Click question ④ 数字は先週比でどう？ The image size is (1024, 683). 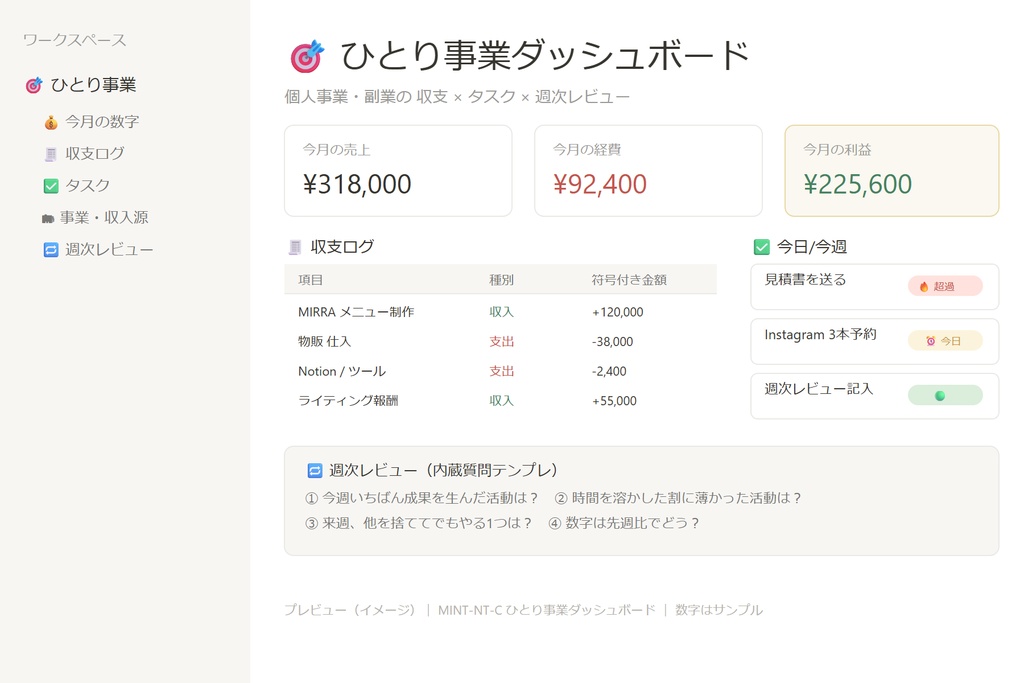pyautogui.click(x=624, y=524)
